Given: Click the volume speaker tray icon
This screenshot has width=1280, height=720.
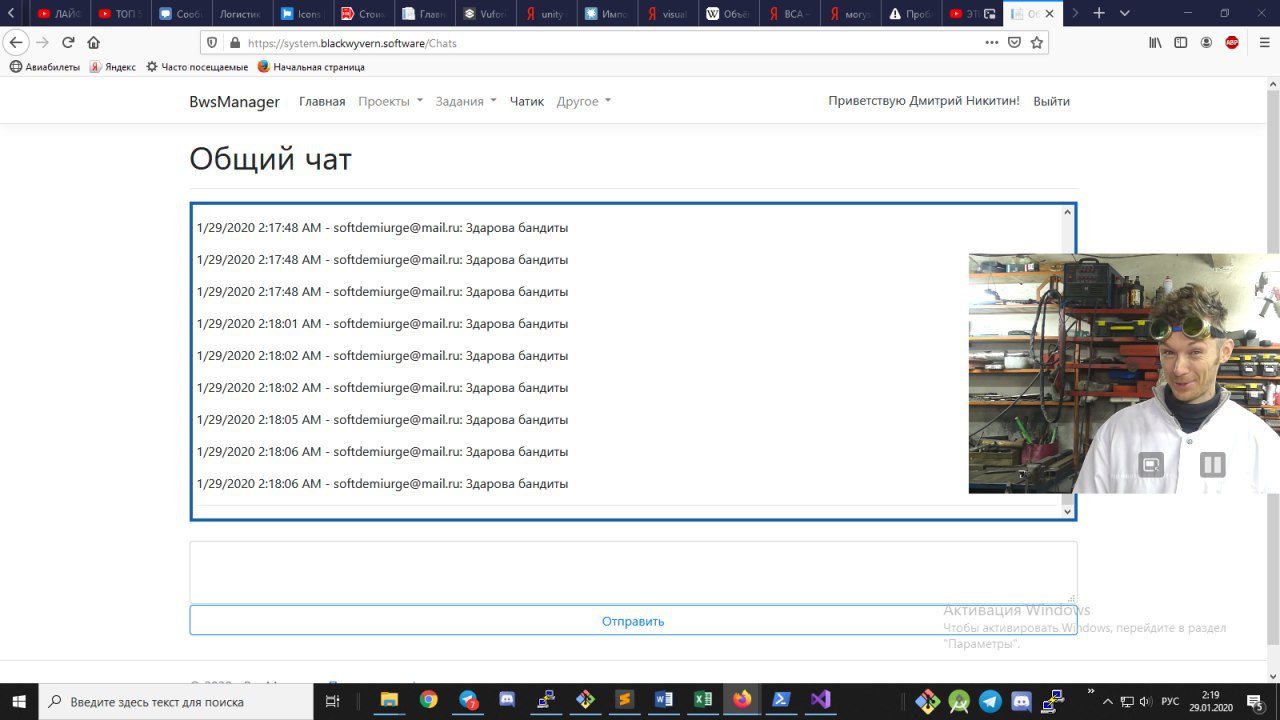Looking at the screenshot, I should (1145, 701).
